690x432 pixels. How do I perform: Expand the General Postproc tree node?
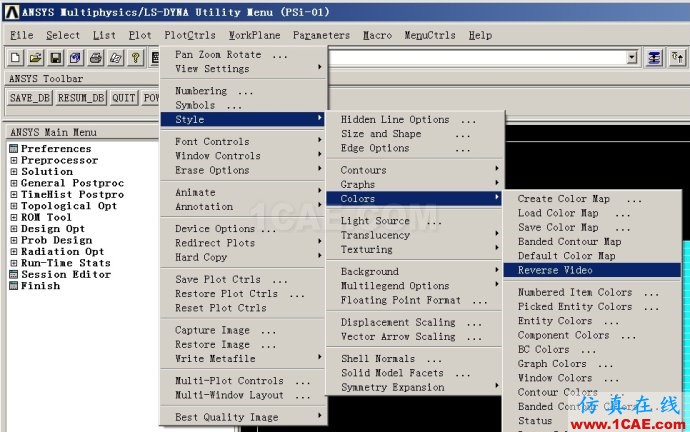(x=14, y=183)
